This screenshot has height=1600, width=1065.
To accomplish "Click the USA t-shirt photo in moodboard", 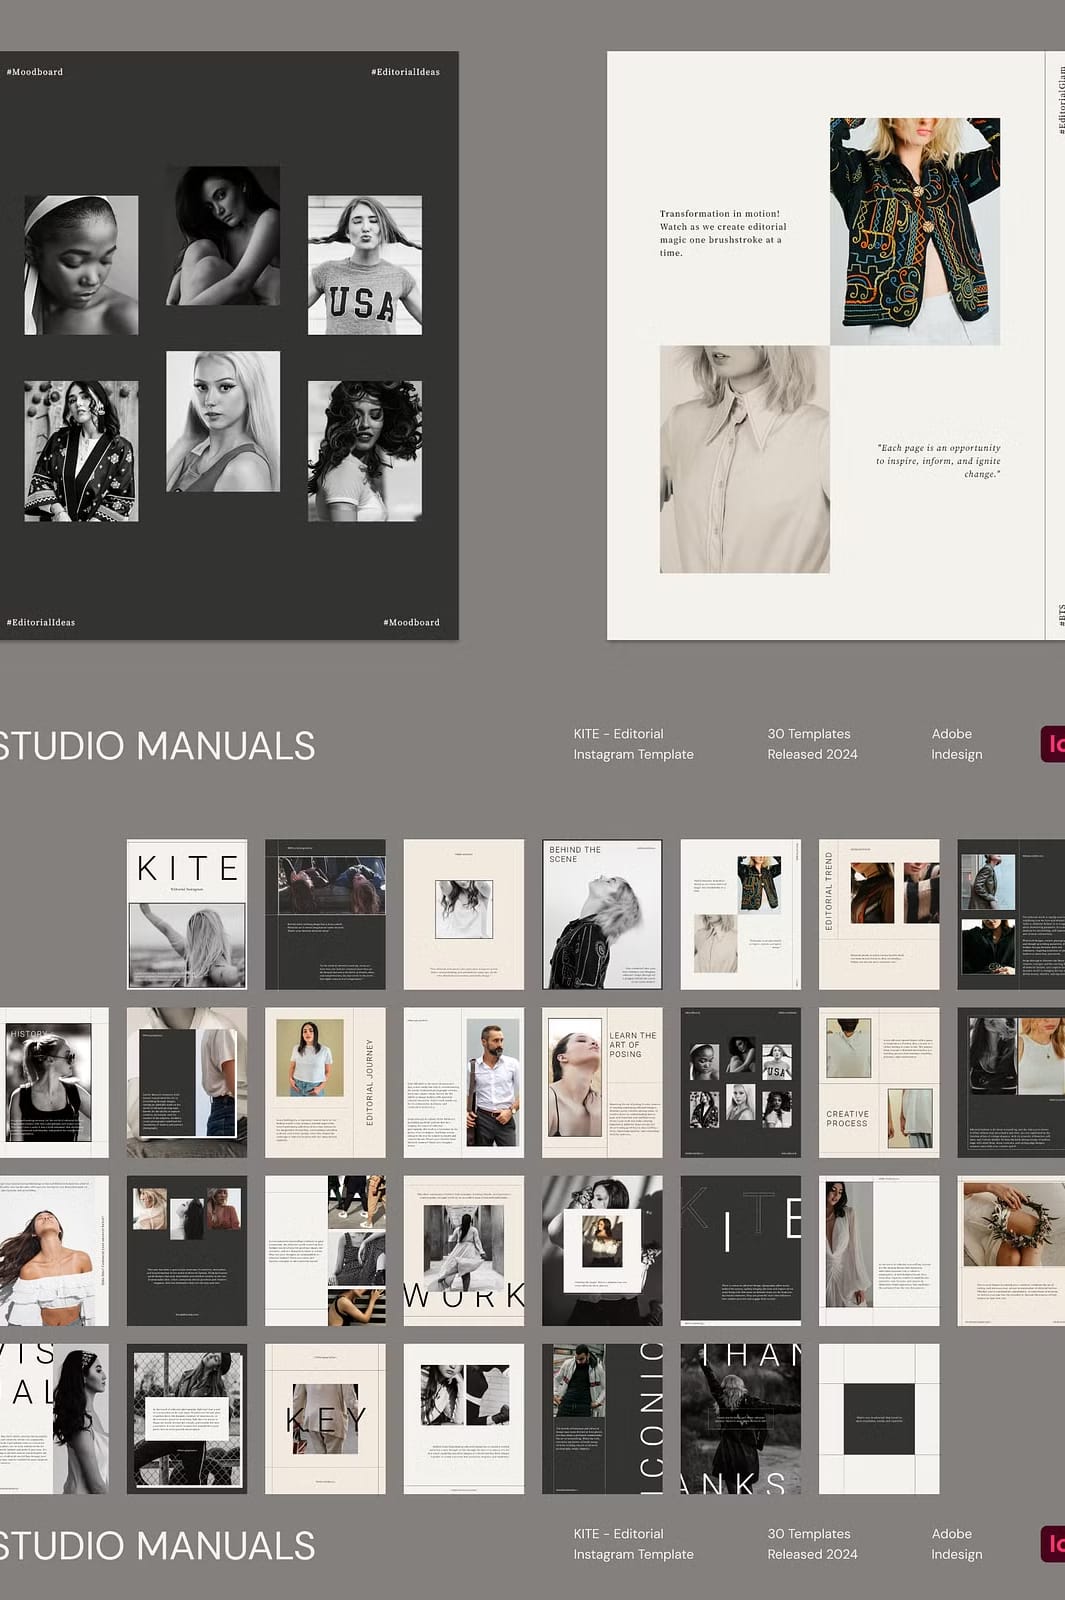I will tap(365, 265).
